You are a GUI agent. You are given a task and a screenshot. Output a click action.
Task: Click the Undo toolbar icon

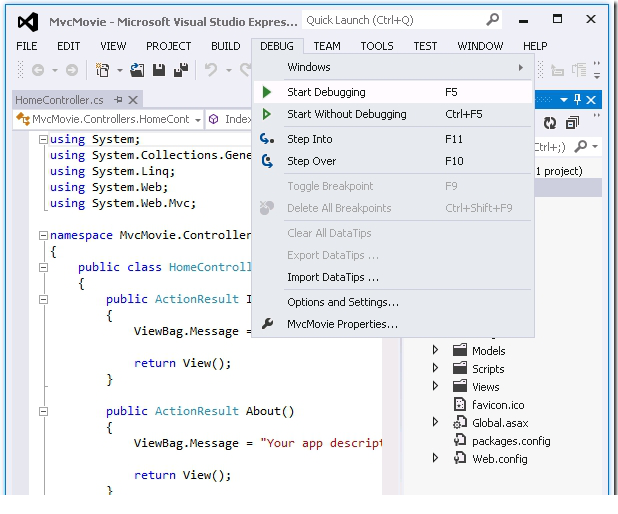pos(211,70)
